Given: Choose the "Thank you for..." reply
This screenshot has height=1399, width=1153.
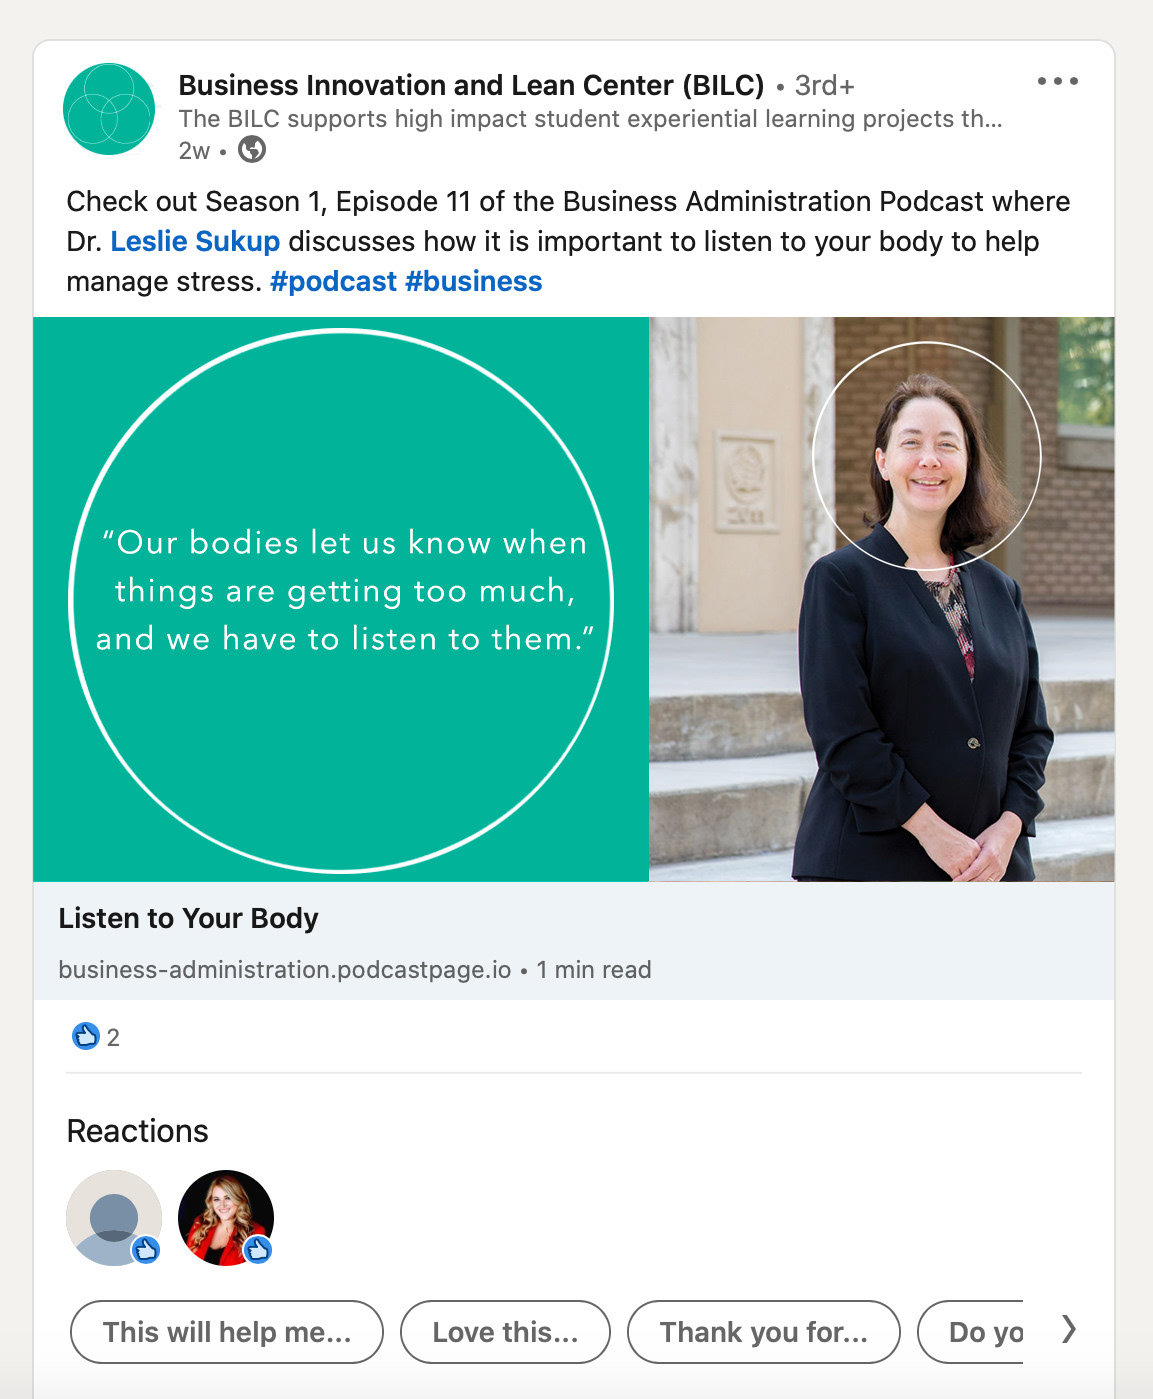Looking at the screenshot, I should (x=764, y=1332).
